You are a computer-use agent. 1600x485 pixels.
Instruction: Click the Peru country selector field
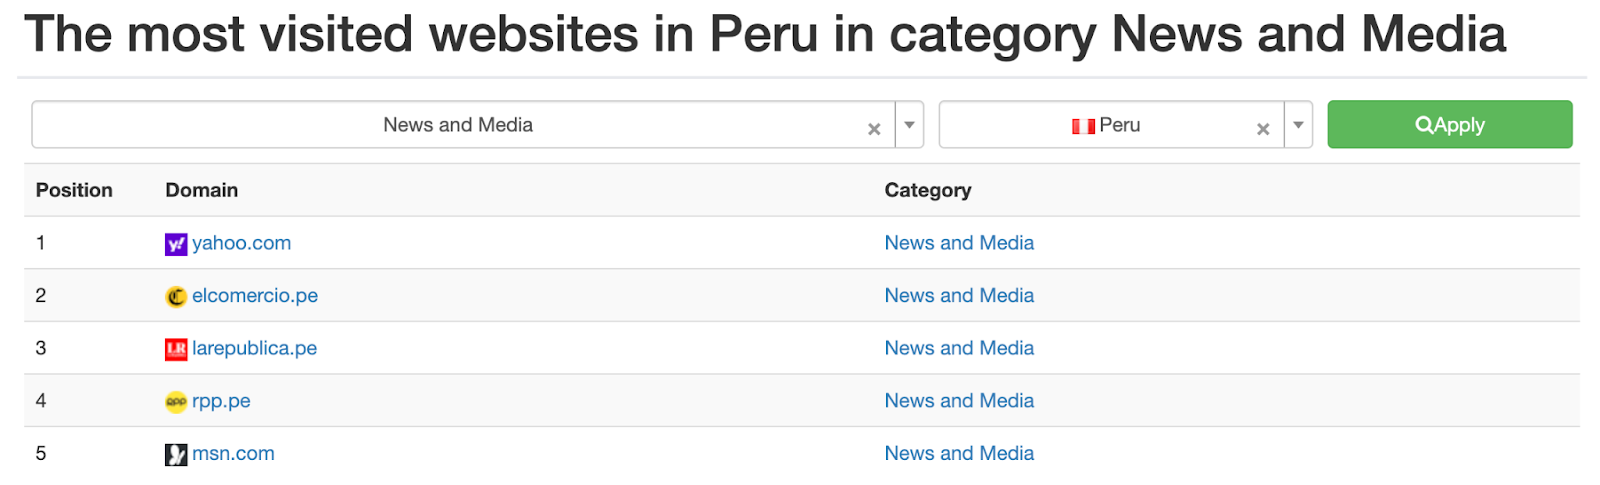tap(1110, 125)
